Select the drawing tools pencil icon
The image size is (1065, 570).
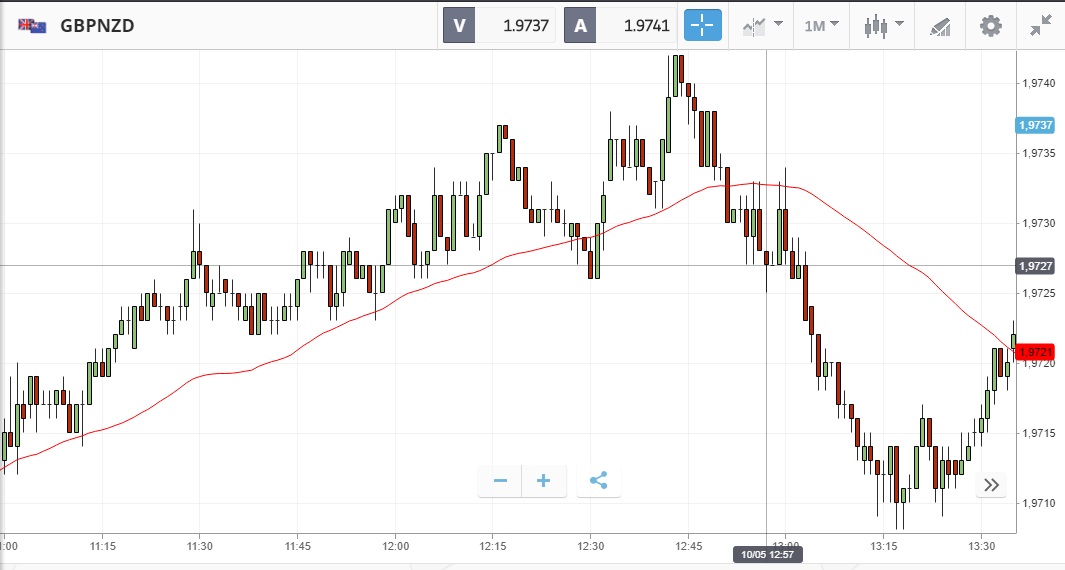point(940,26)
